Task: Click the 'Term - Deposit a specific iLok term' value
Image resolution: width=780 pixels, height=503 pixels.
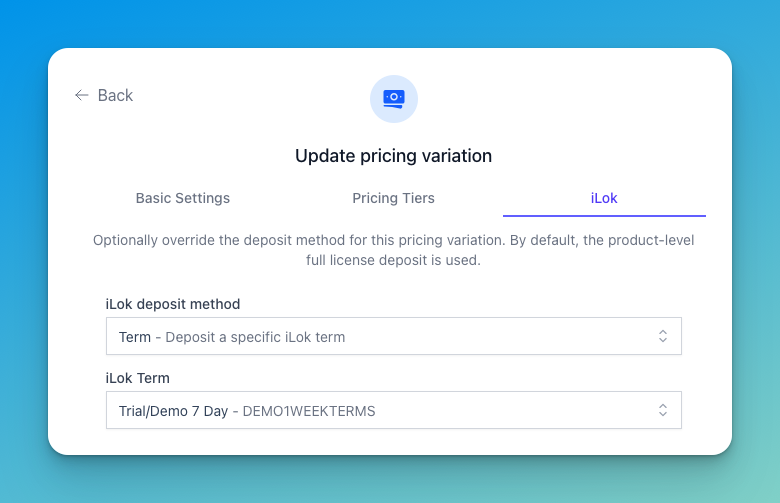Action: point(232,337)
